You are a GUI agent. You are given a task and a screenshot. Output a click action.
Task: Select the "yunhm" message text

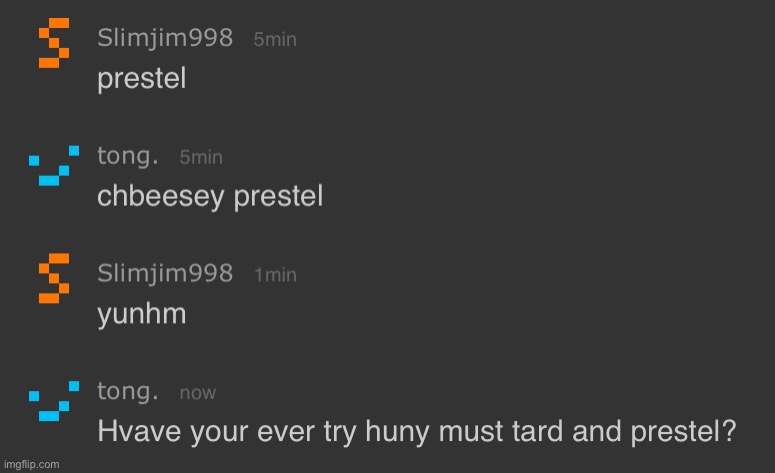[141, 315]
